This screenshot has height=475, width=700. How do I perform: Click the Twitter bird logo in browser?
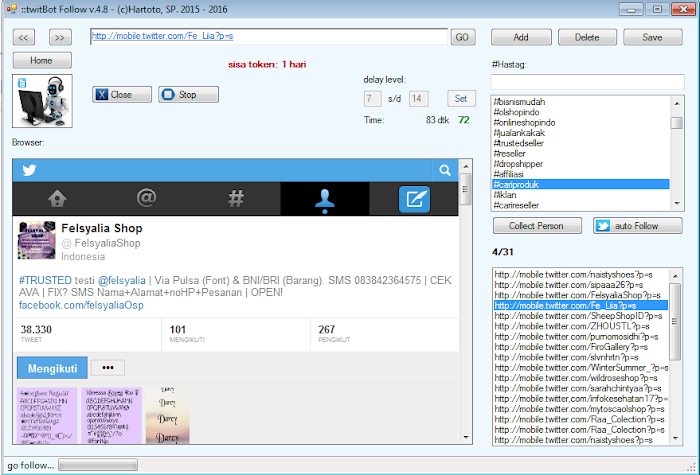[29, 170]
